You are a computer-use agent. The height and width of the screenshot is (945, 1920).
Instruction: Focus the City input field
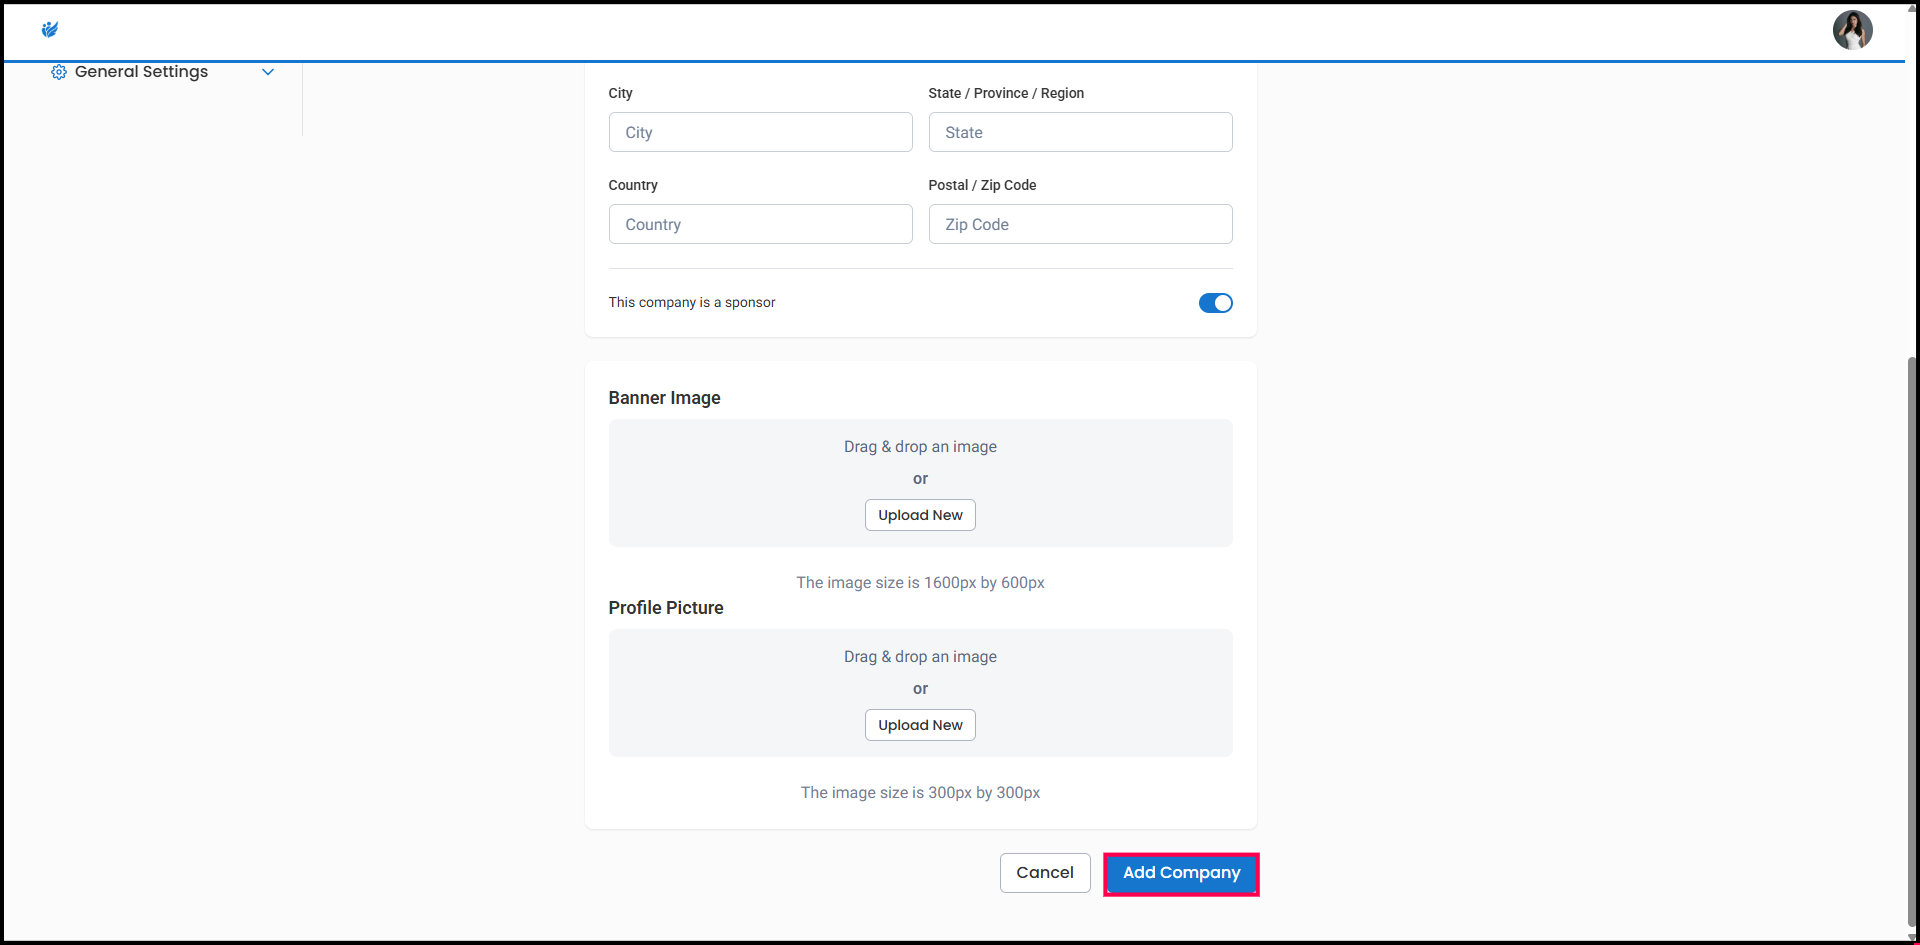point(760,132)
